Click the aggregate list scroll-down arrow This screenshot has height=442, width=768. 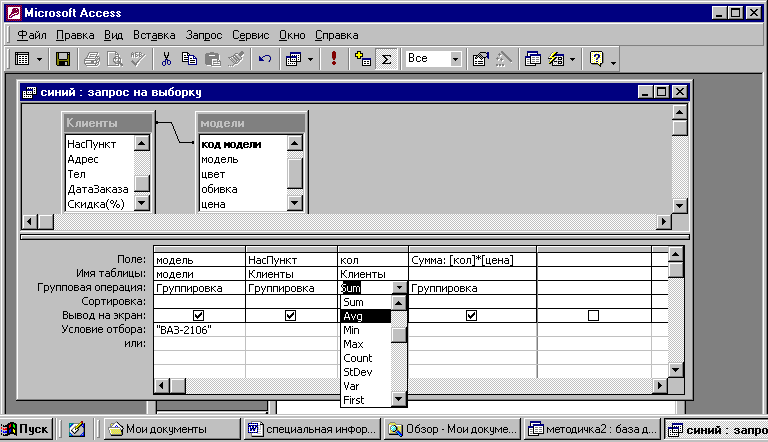399,399
